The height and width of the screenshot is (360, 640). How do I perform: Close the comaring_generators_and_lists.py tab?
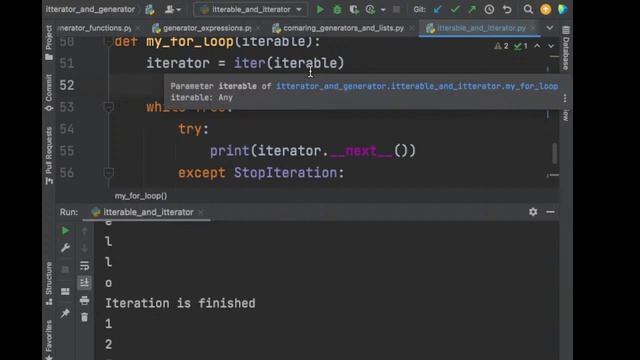tap(411, 28)
